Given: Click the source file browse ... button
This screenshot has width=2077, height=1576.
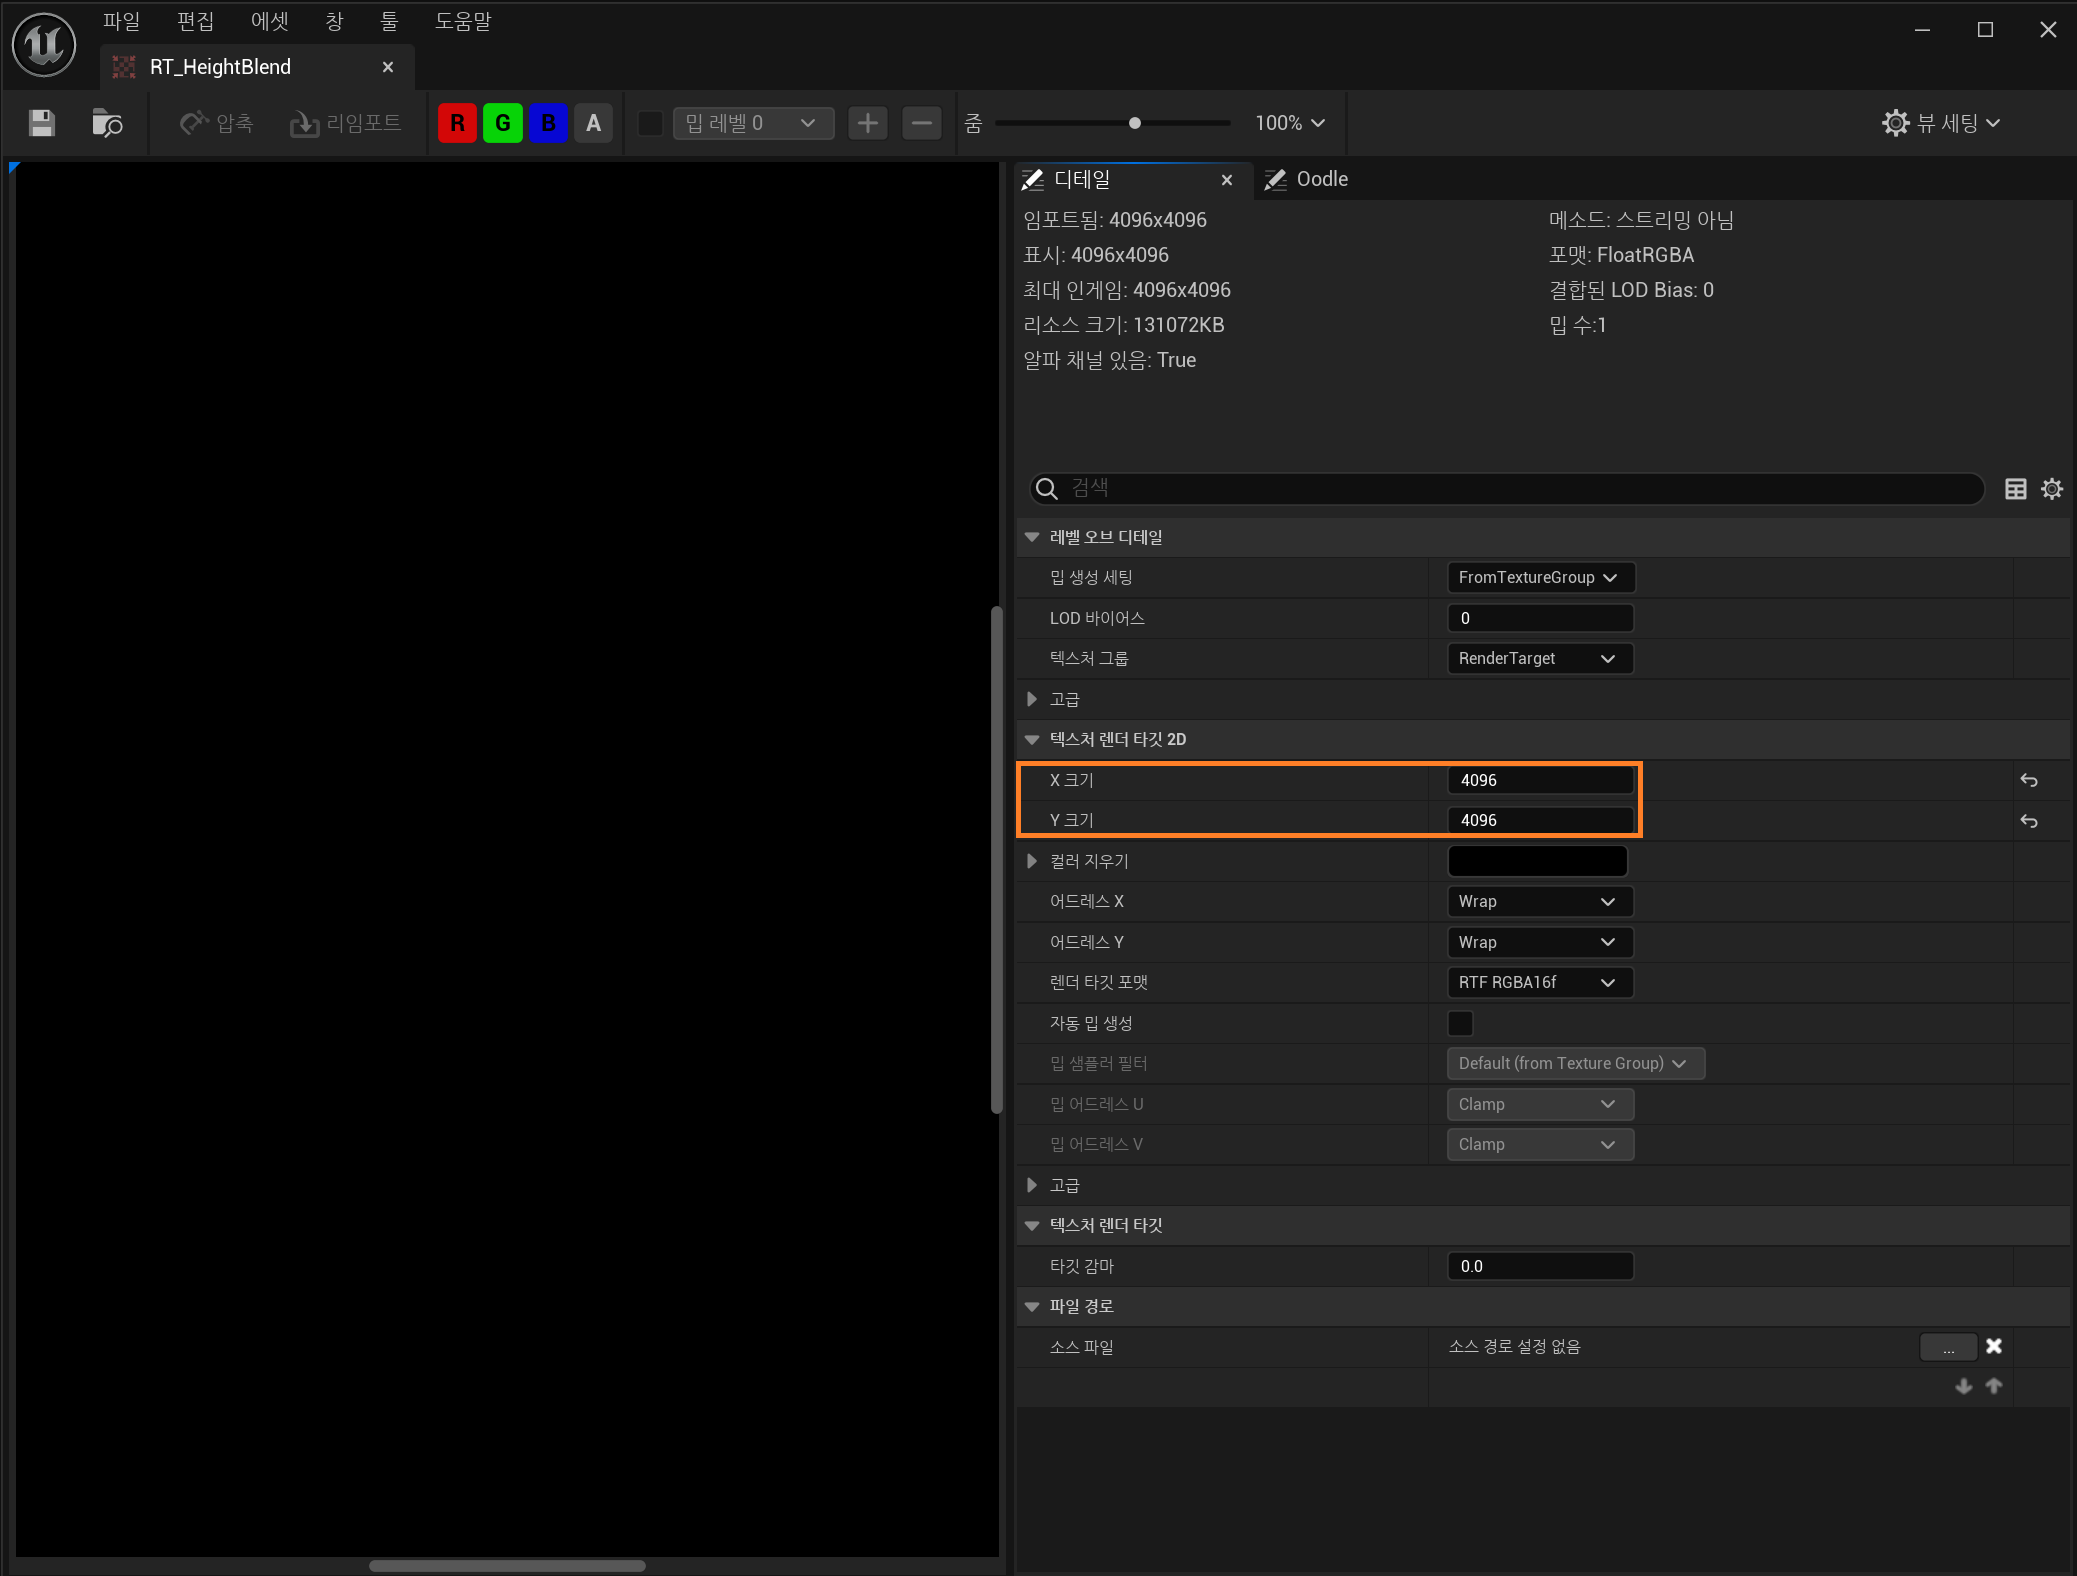Looking at the screenshot, I should point(1947,1348).
